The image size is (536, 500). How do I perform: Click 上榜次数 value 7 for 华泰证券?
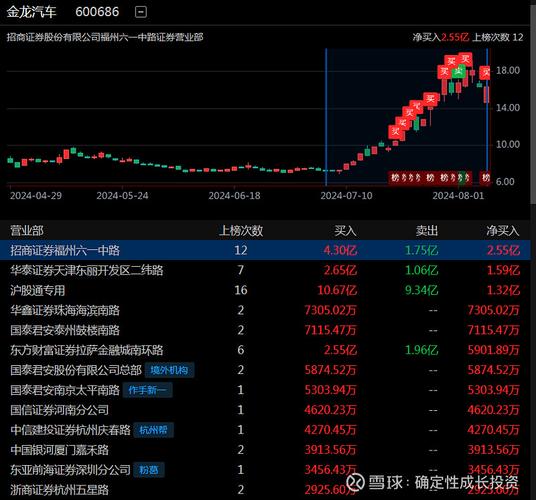(241, 270)
